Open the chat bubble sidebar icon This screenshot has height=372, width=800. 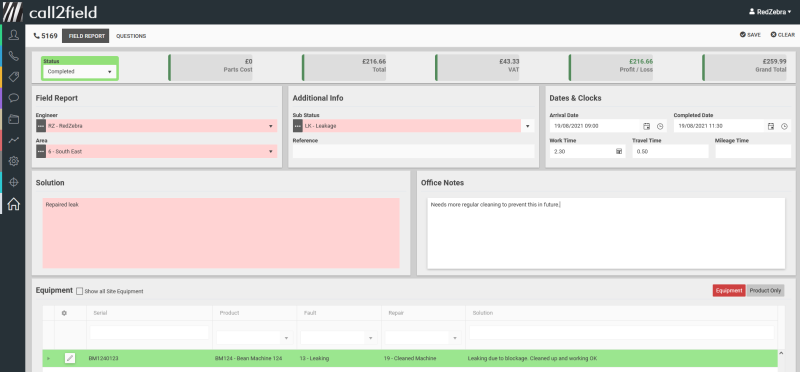click(x=13, y=98)
